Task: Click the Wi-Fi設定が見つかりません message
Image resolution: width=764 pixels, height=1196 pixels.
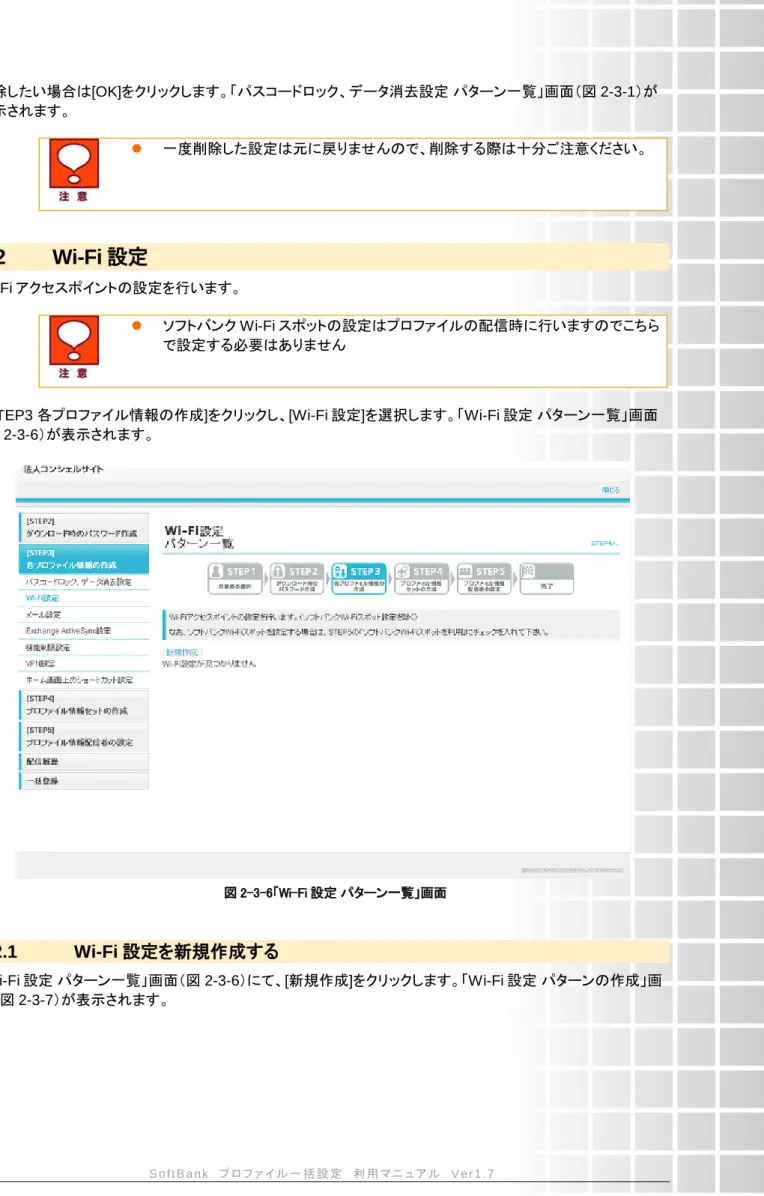Action: click(x=209, y=664)
